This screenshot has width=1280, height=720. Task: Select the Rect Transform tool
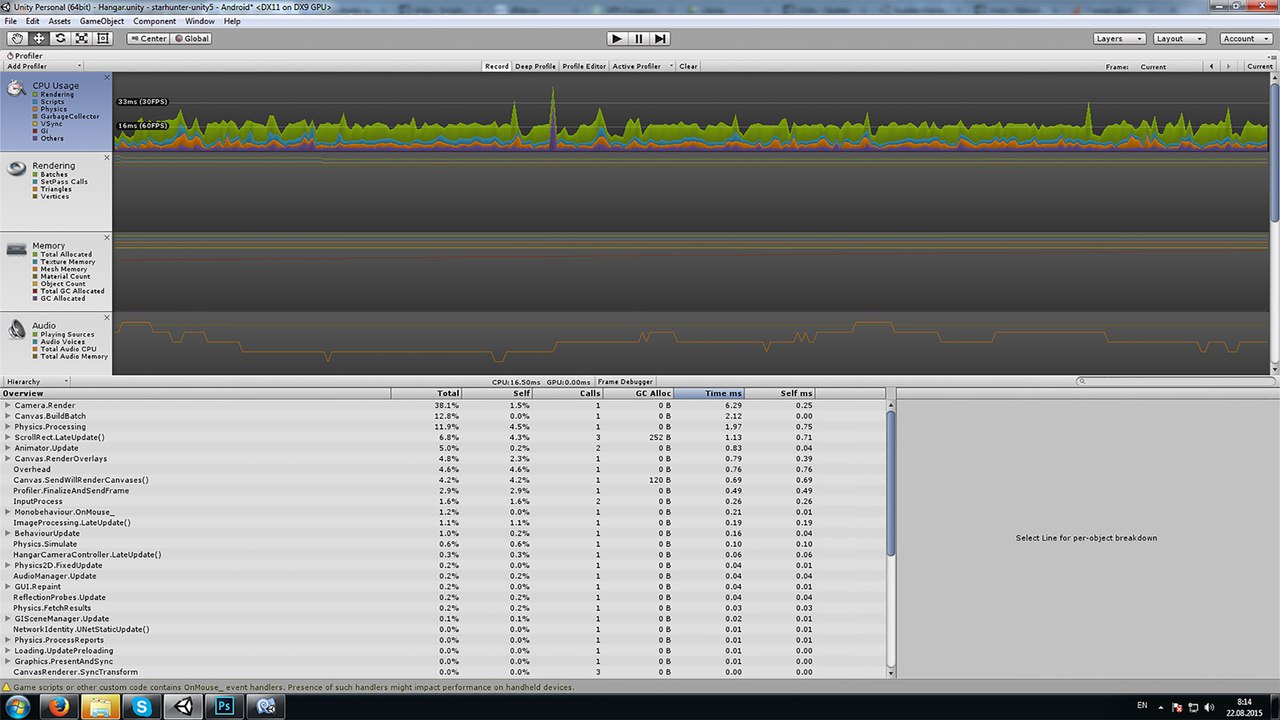pyautogui.click(x=103, y=38)
